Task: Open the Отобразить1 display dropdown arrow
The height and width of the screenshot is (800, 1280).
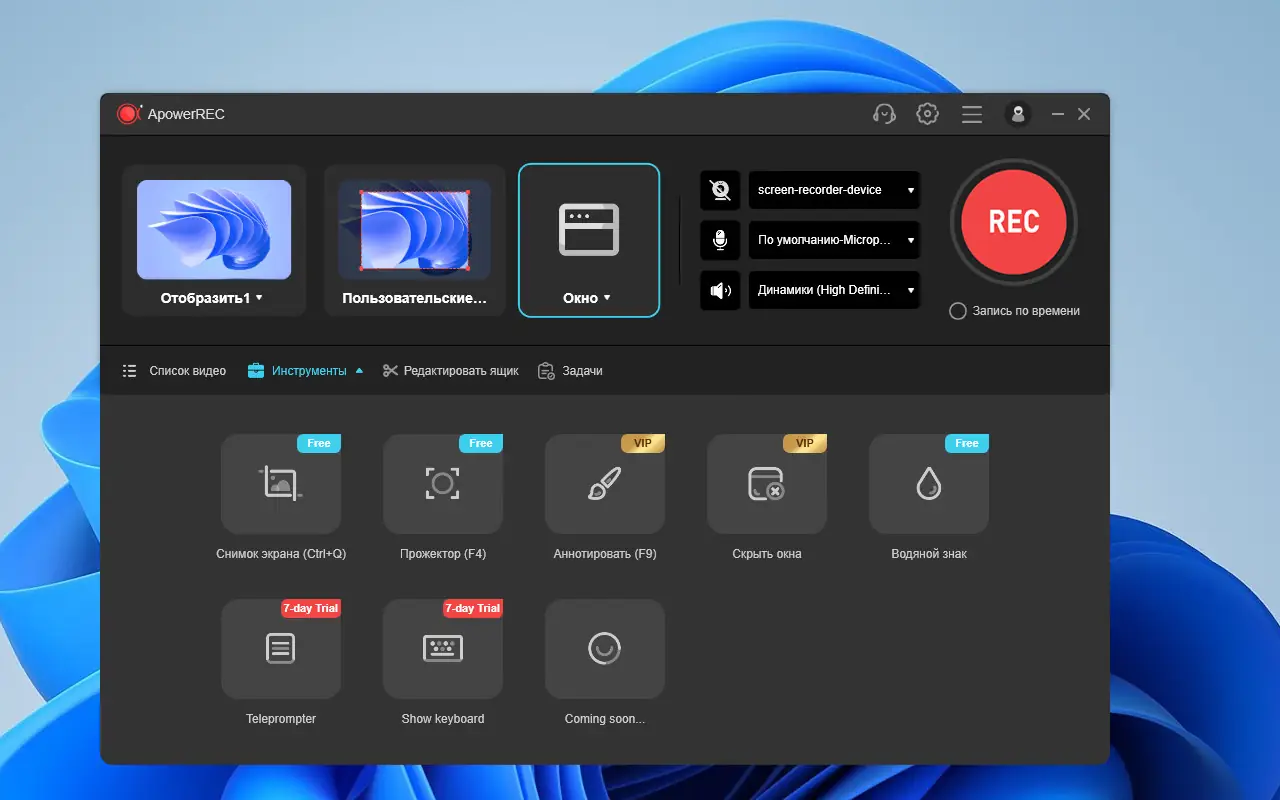Action: (259, 298)
